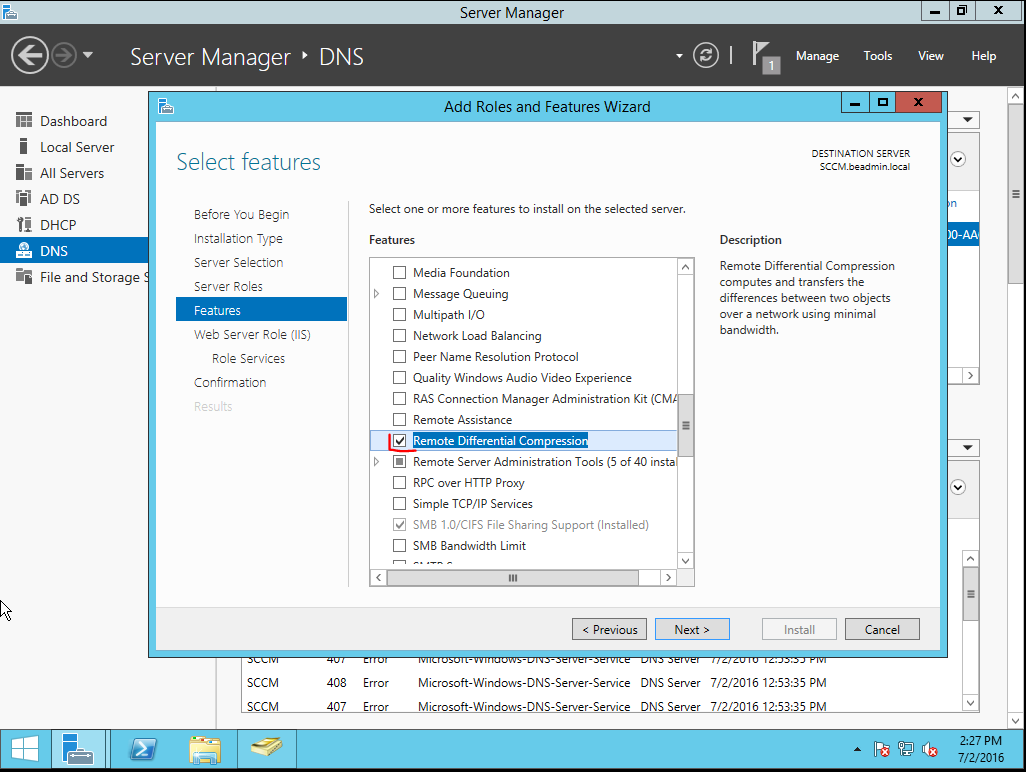
Task: Select Dashboard icon in sidebar
Action: pos(24,120)
